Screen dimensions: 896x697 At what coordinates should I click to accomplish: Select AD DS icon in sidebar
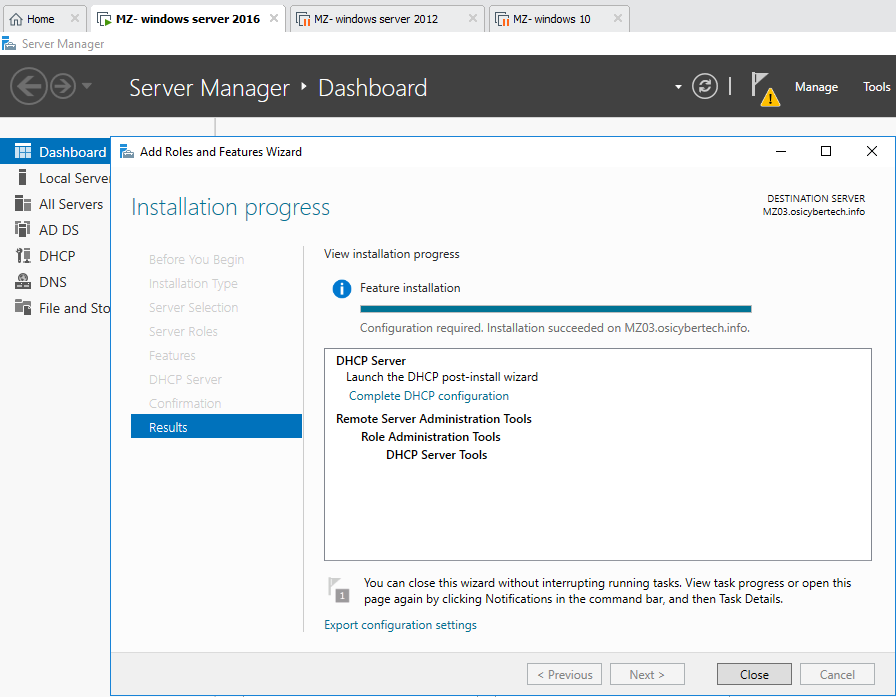[x=23, y=230]
